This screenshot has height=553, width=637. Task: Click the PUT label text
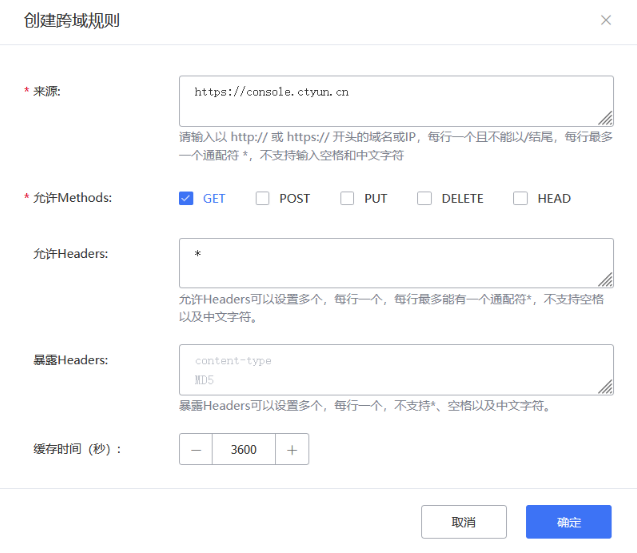376,199
